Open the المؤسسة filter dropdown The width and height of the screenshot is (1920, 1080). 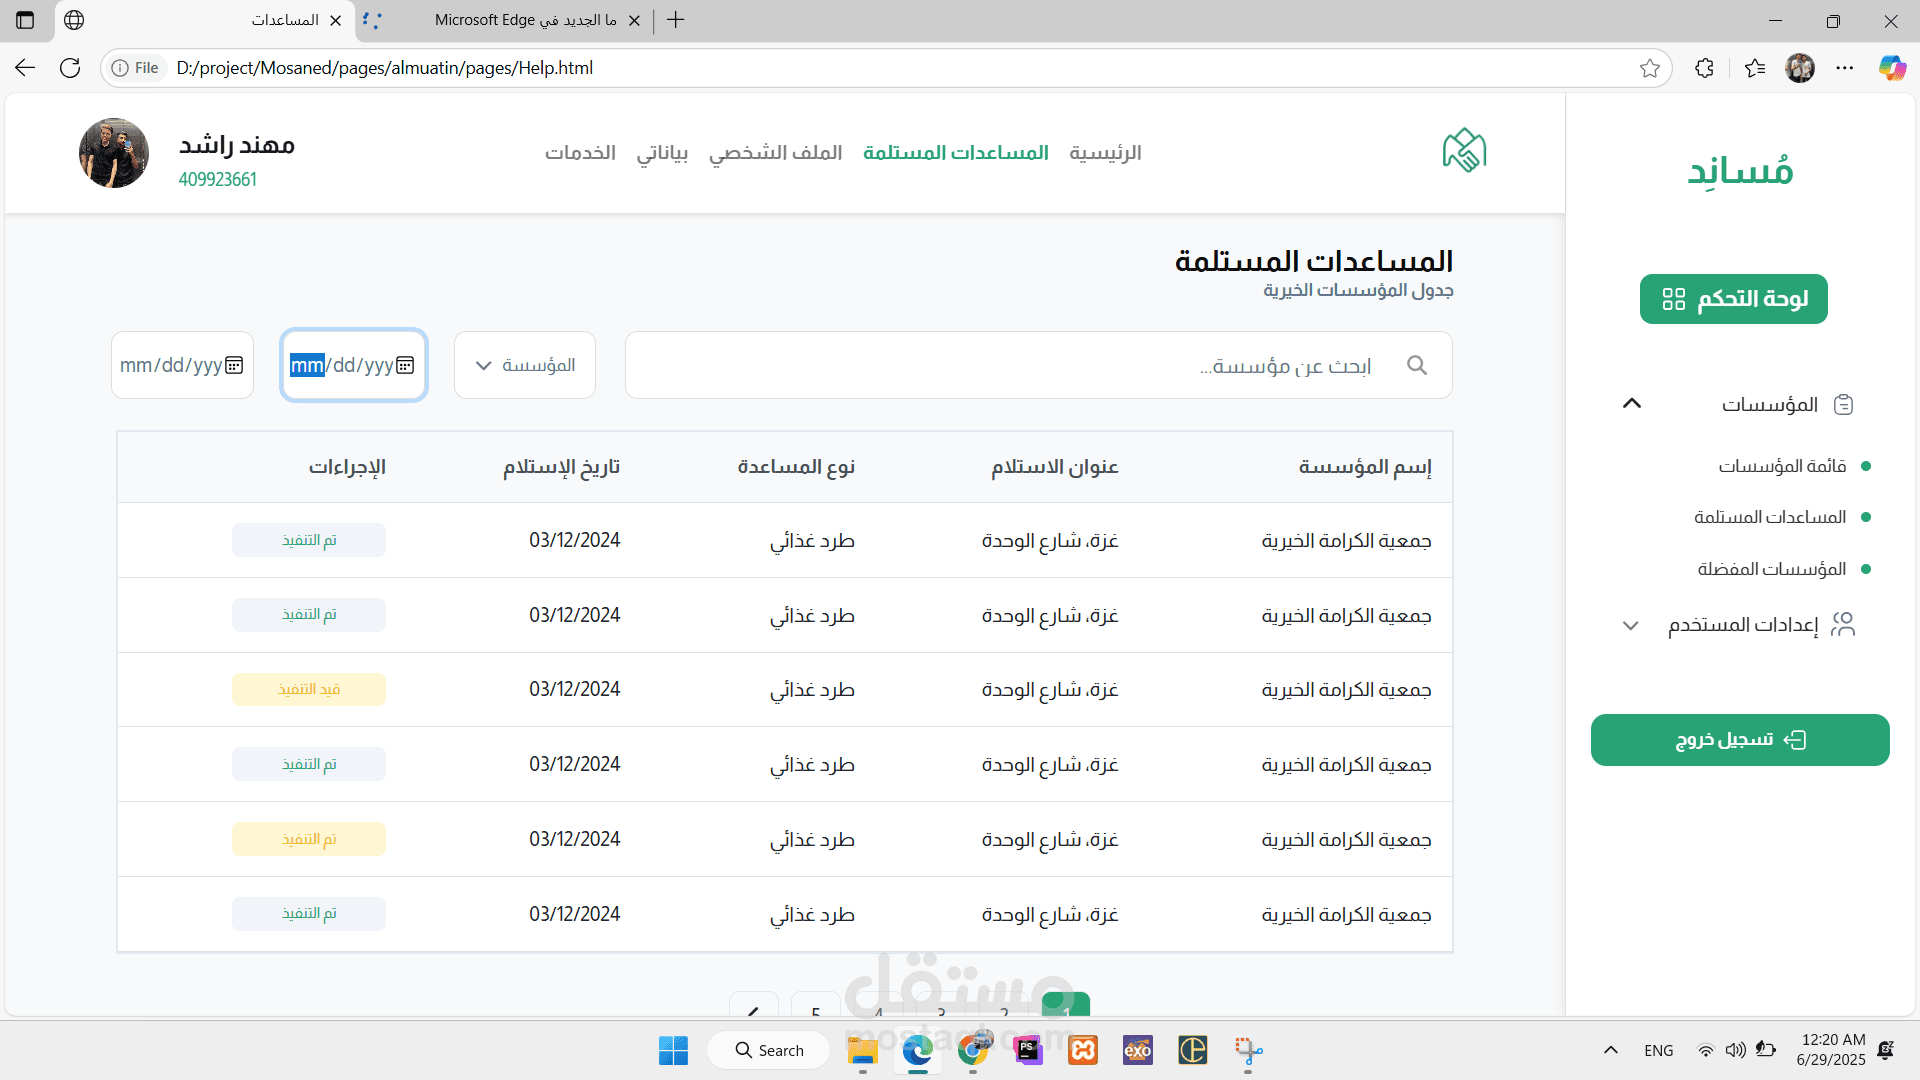coord(525,365)
